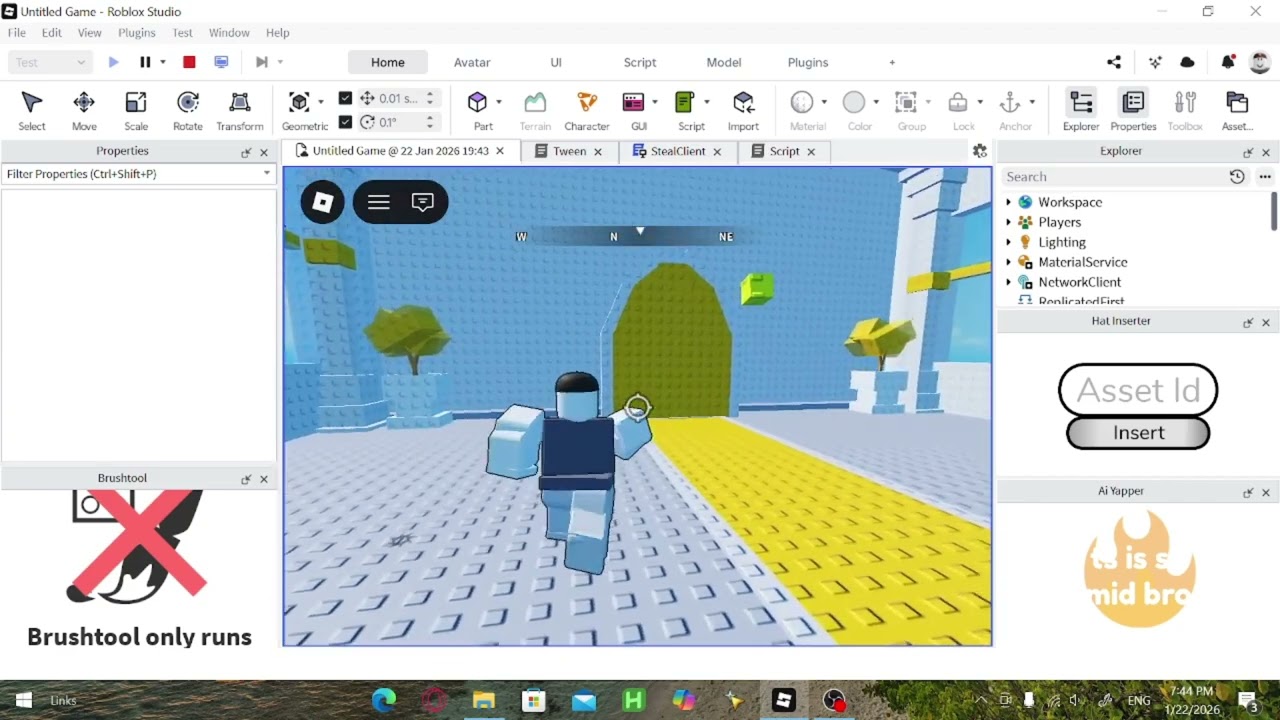This screenshot has width=1280, height=720.
Task: Open the Part type dropdown arrow
Action: click(x=499, y=101)
